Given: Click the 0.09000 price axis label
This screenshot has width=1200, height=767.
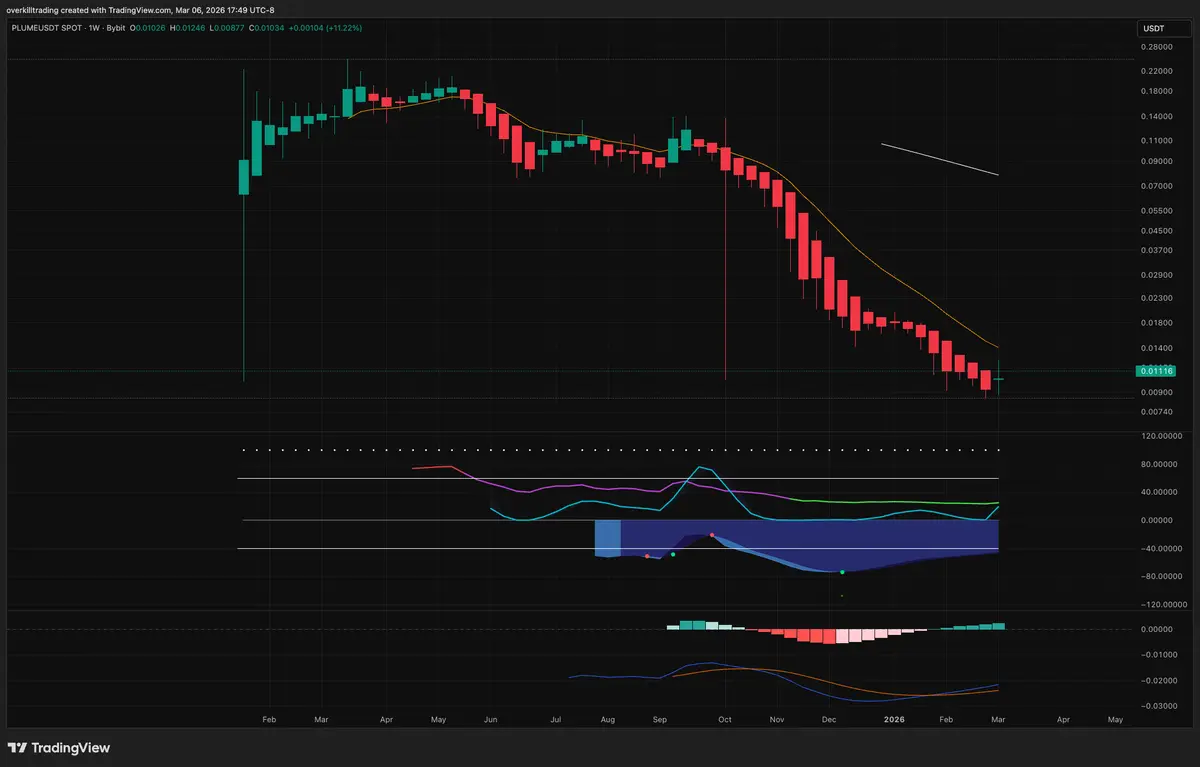Looking at the screenshot, I should point(1157,161).
